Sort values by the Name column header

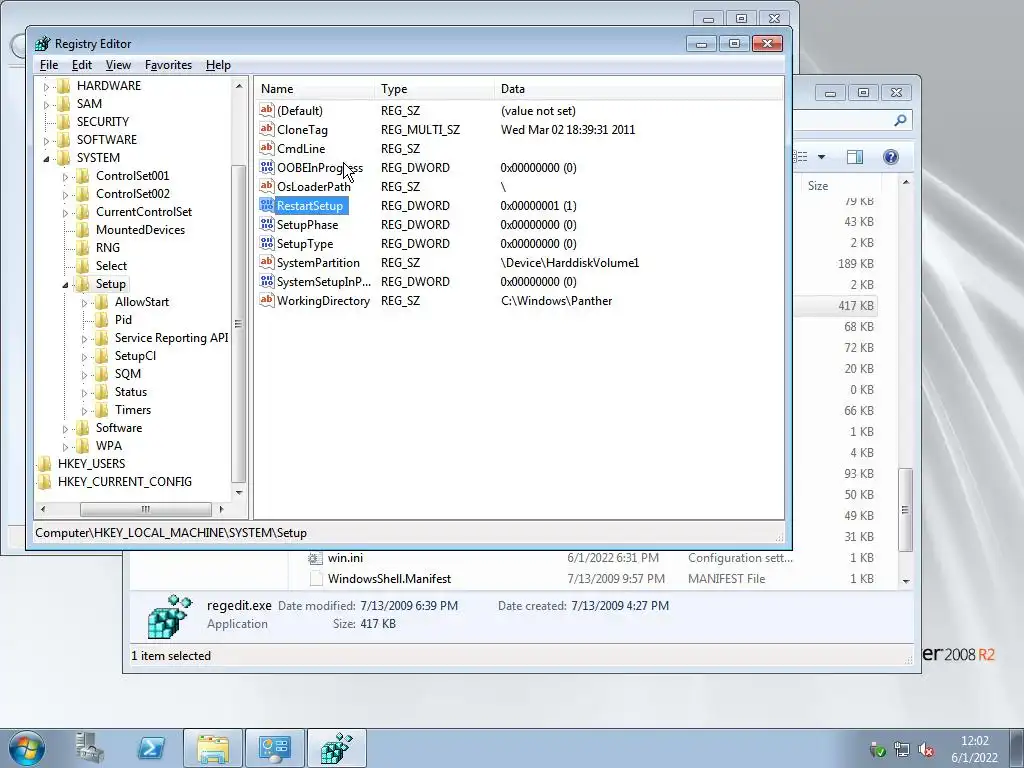[x=315, y=89]
